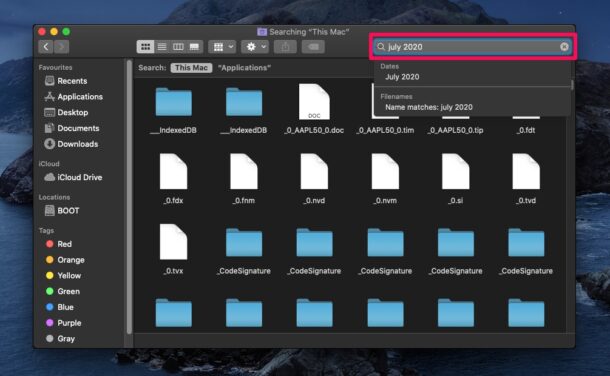
Task: Go forward with the right chevron button
Action: (61, 47)
